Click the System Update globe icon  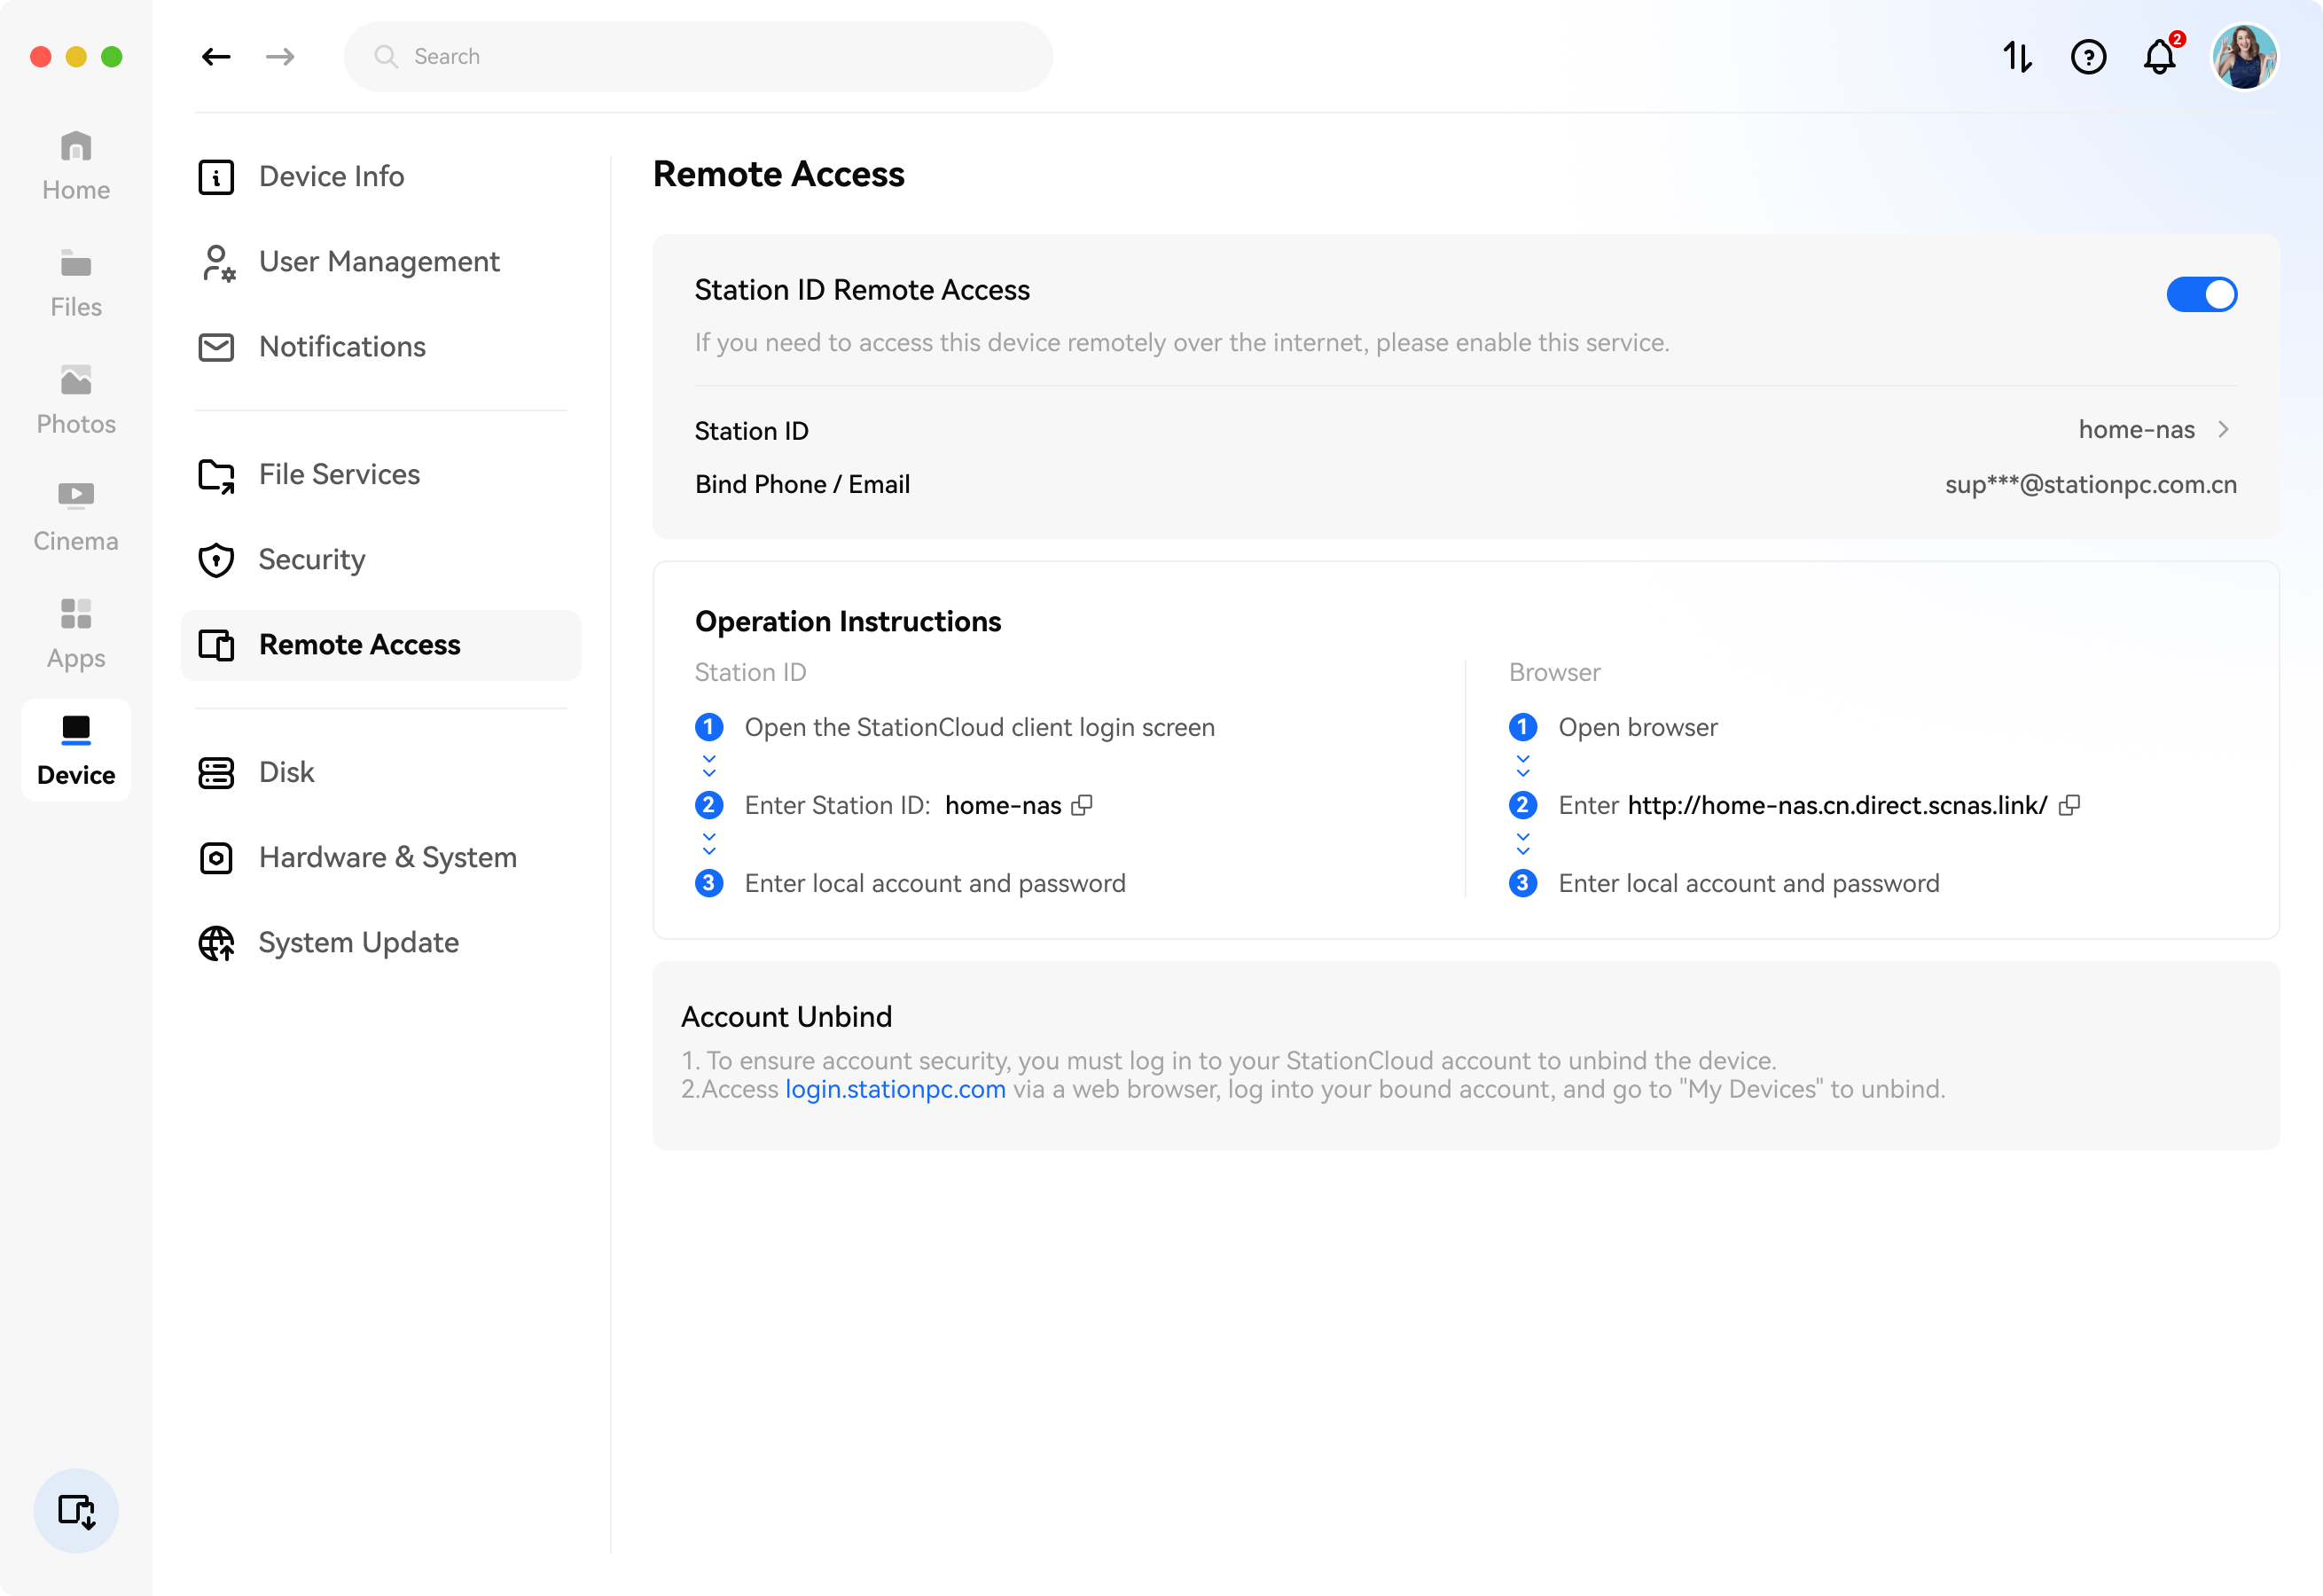(216, 943)
